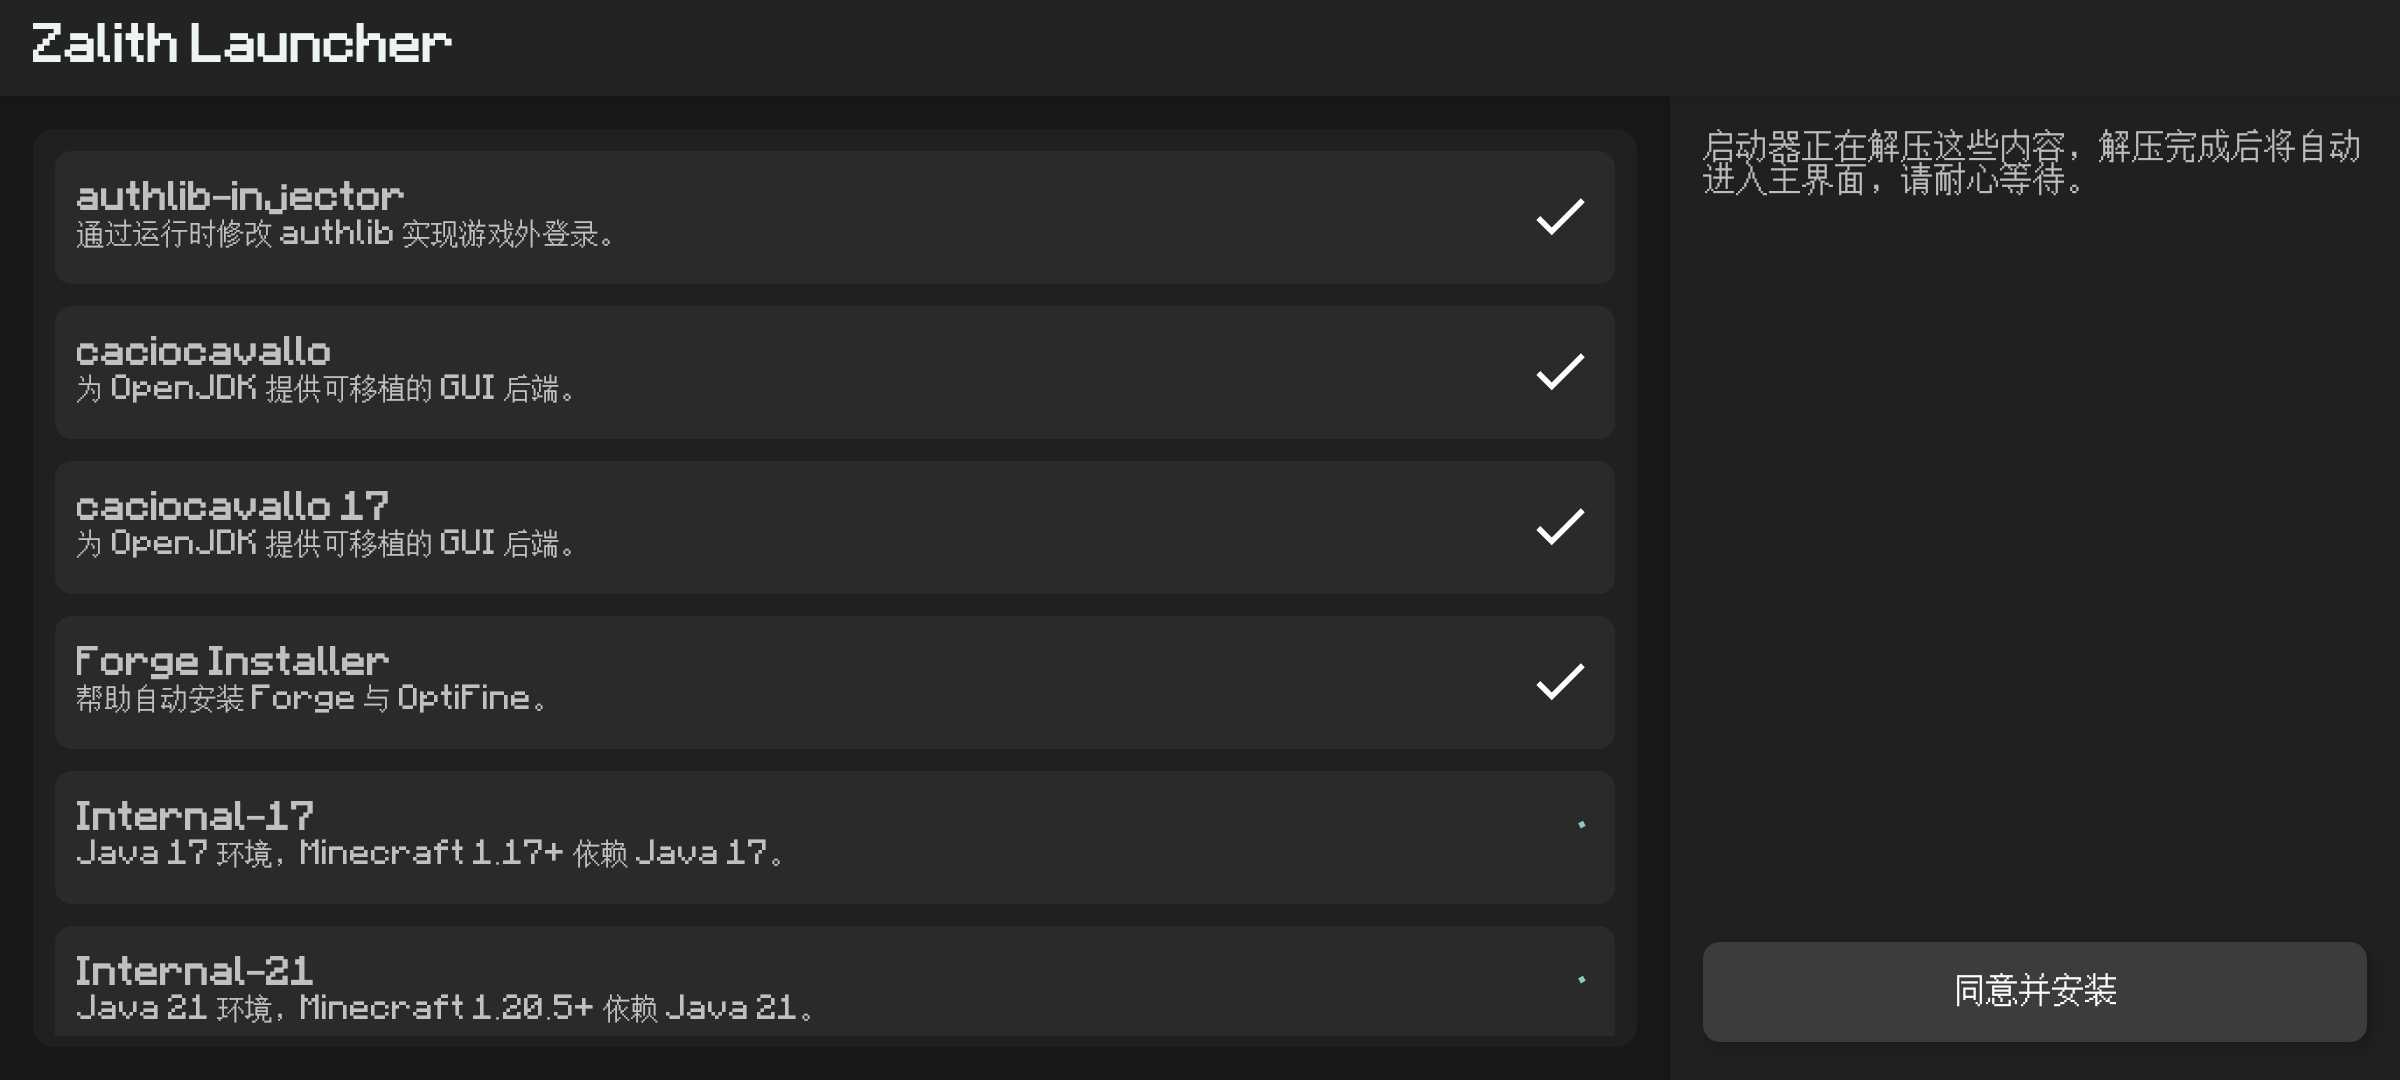2400x1080 pixels.
Task: Click the Forge Installer completion checkmark
Action: [1560, 682]
